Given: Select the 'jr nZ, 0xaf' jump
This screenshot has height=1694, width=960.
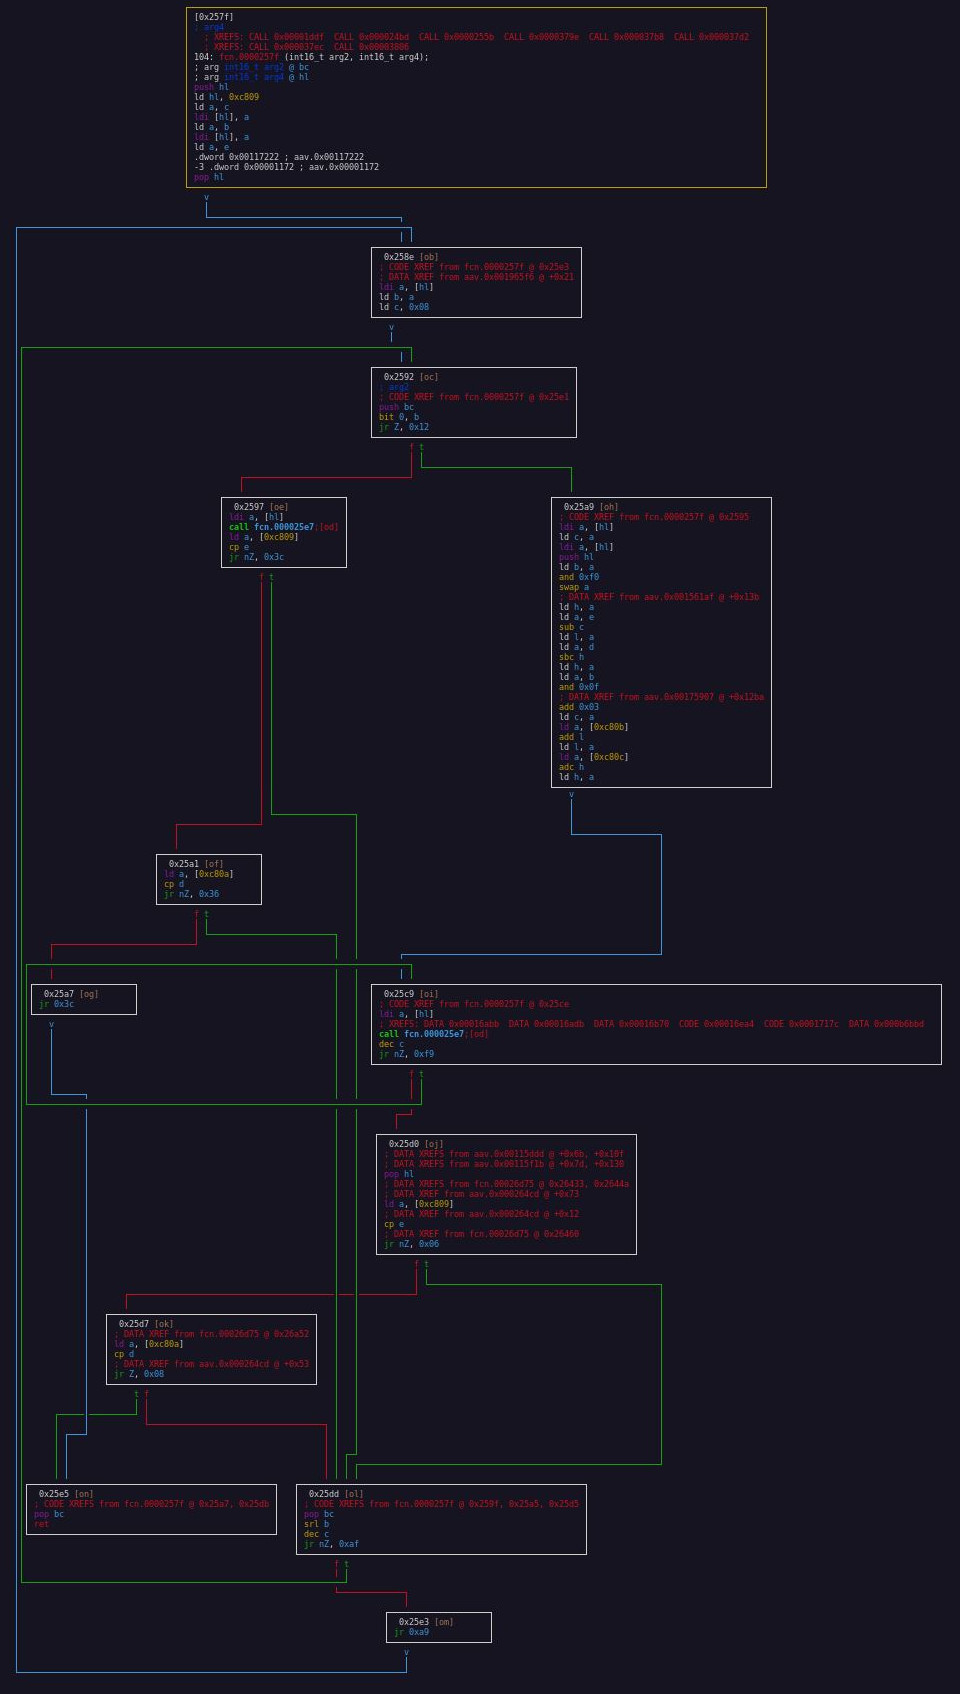Looking at the screenshot, I should (331, 1544).
